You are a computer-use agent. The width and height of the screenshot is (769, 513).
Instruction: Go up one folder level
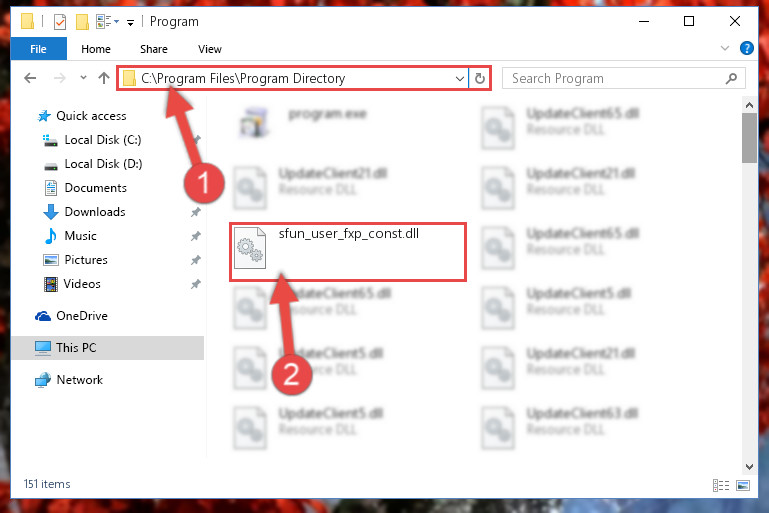[103, 78]
